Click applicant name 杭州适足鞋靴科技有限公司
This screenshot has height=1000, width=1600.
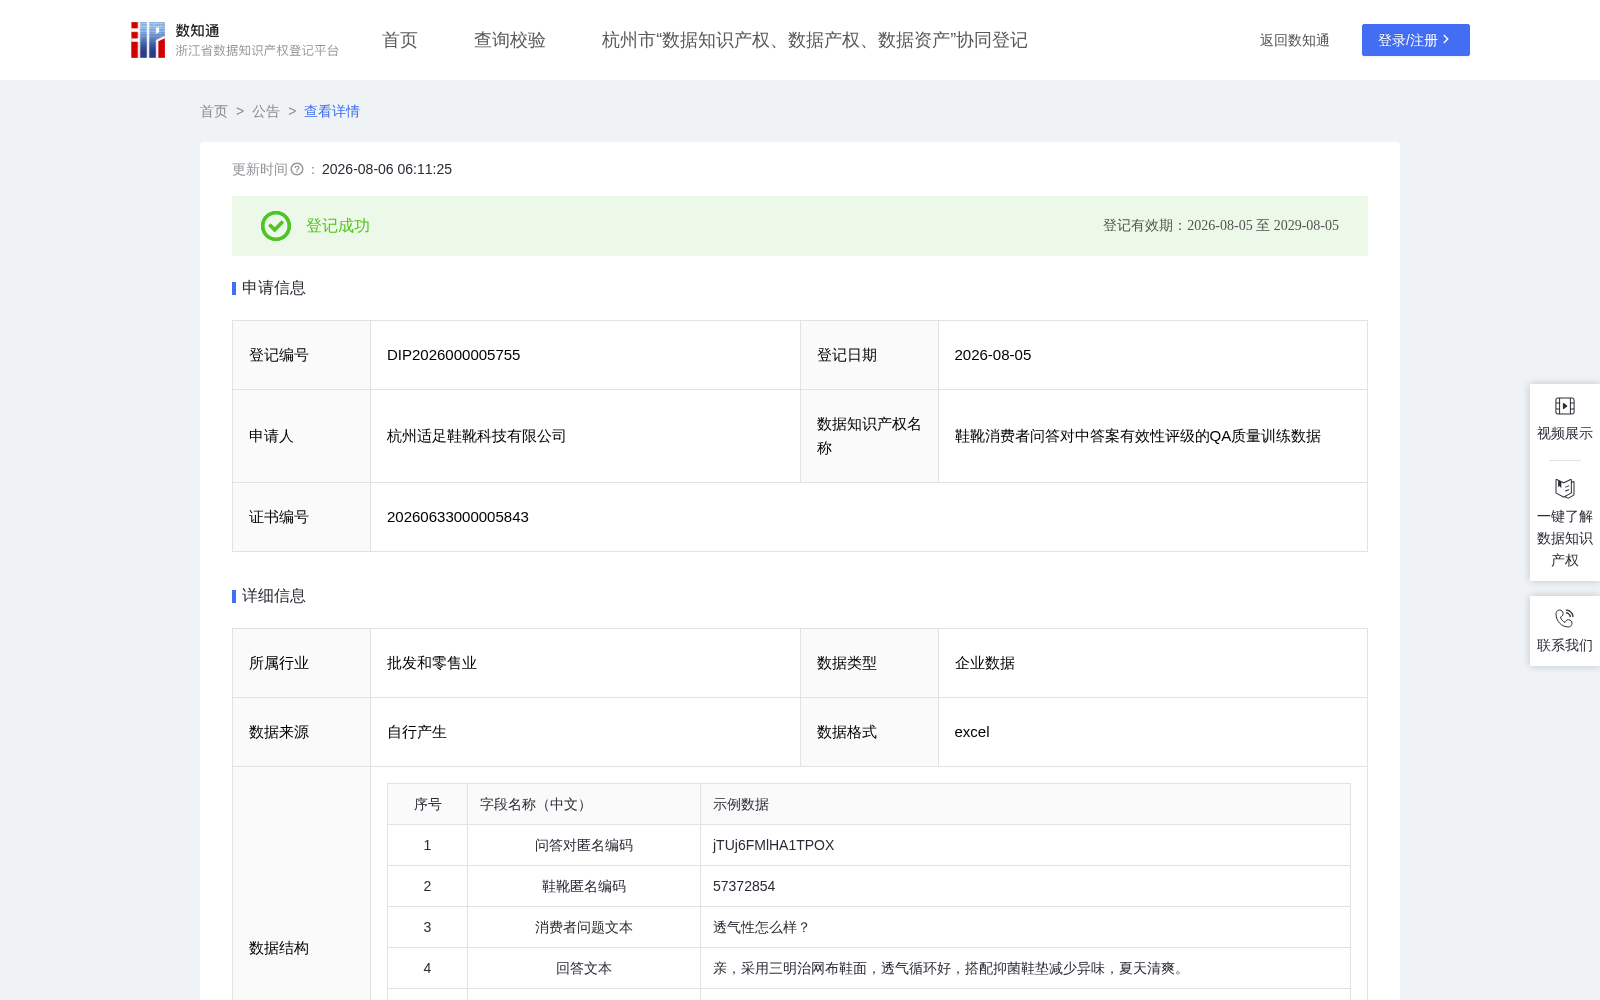coord(477,436)
